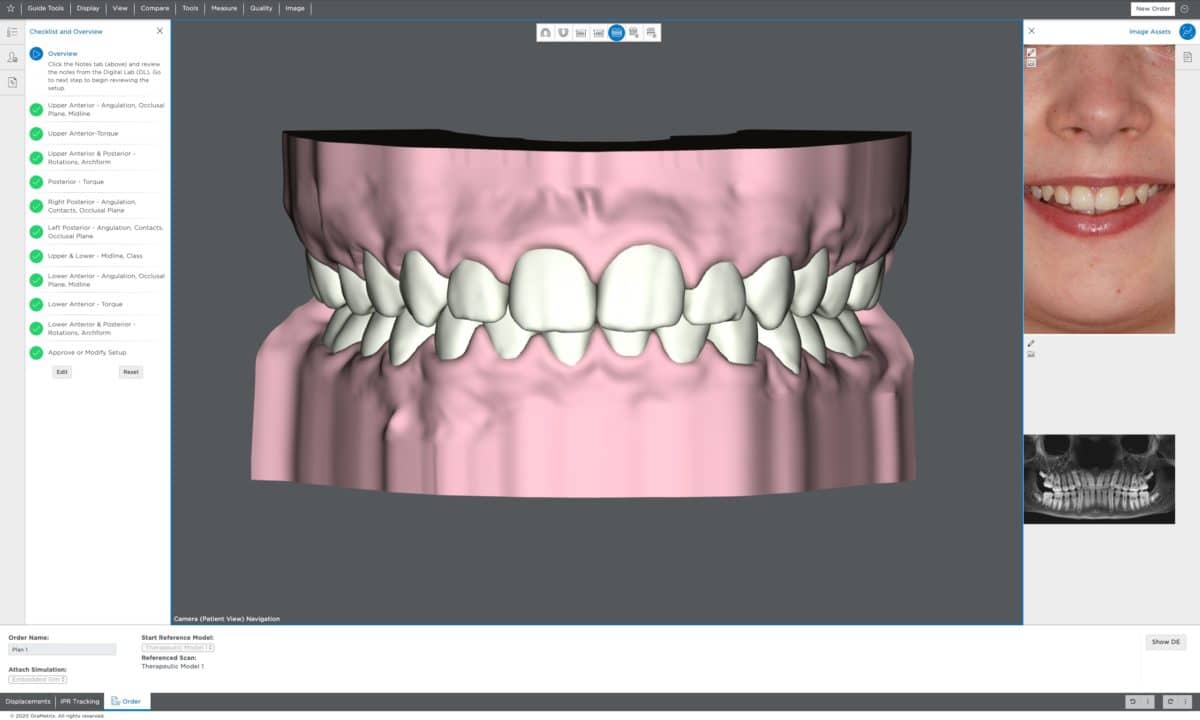Toggle the Upper Anterior-Torque checklist checkmark
The height and width of the screenshot is (720, 1200).
tap(36, 132)
